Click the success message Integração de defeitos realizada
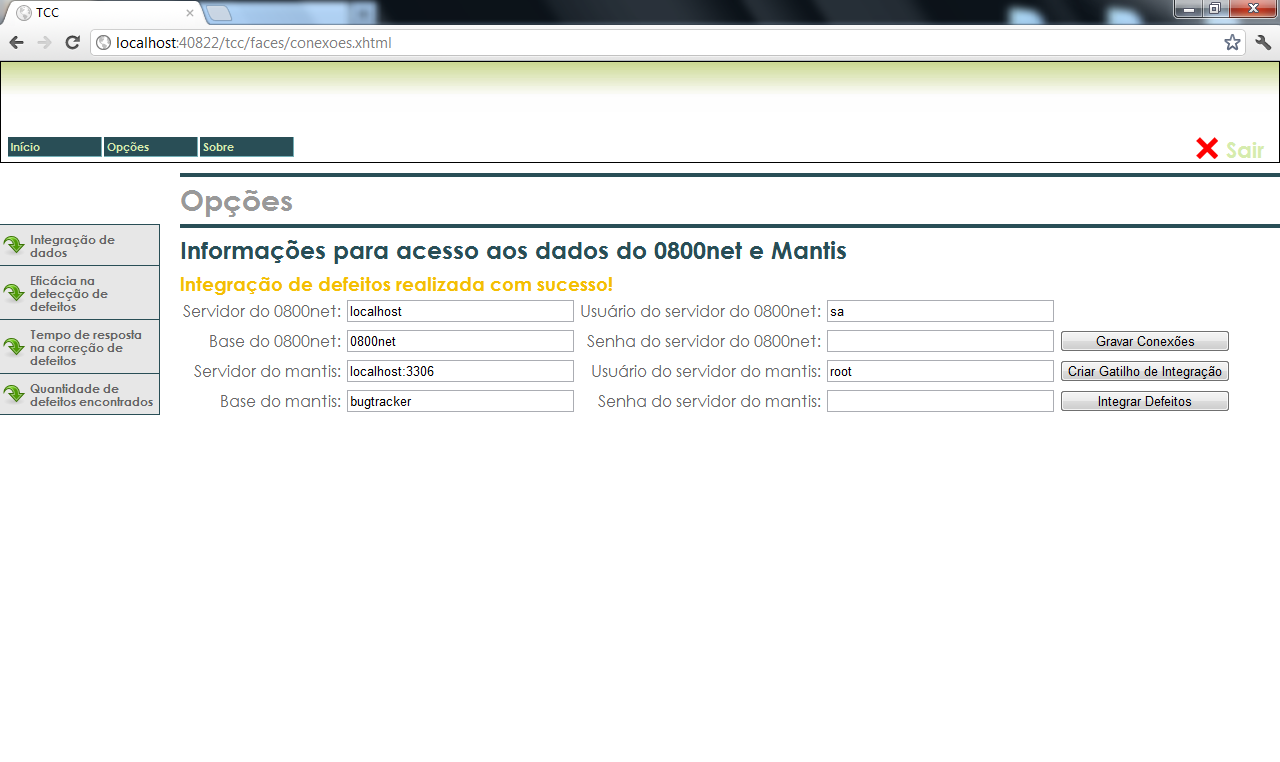Screen dimensions: 1280x762 tap(396, 284)
